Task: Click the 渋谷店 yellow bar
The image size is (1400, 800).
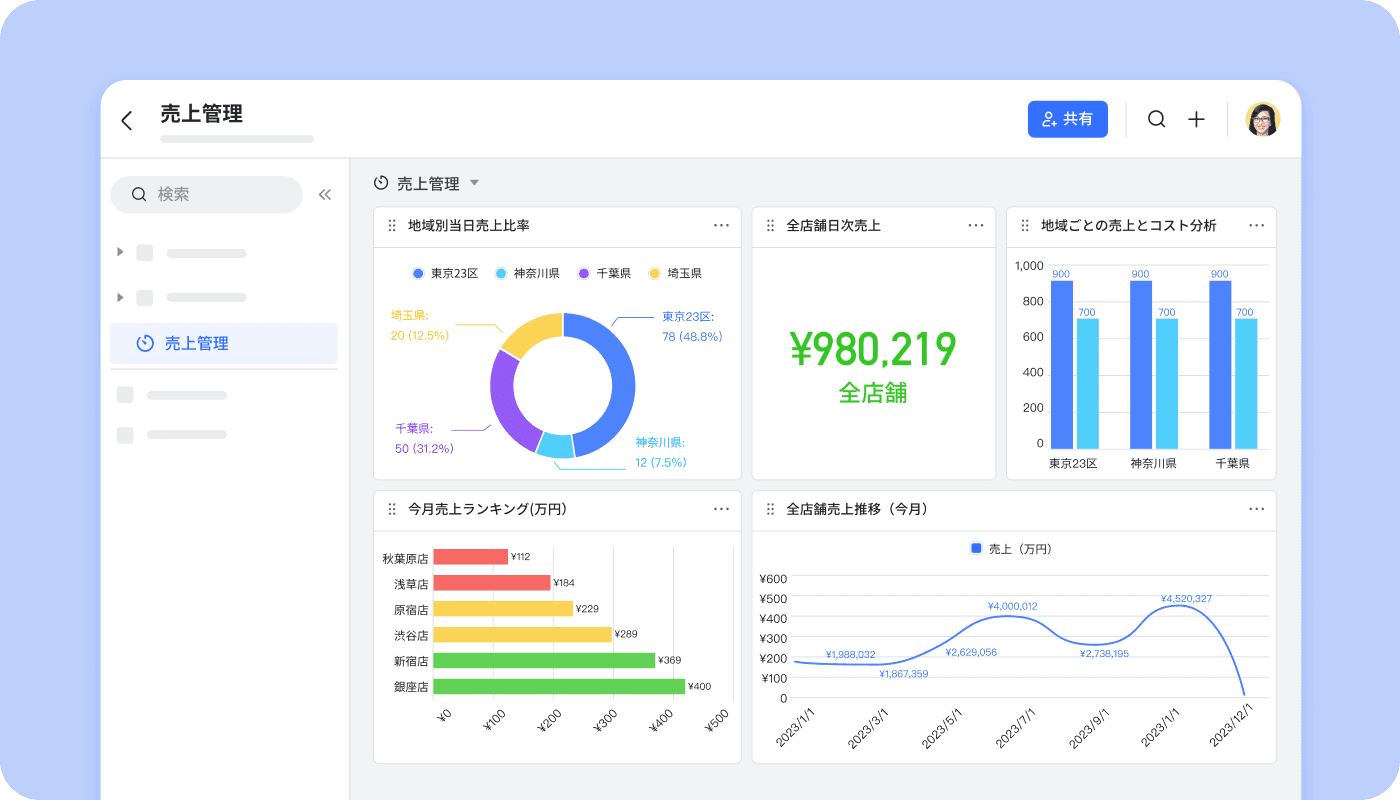Action: click(523, 635)
